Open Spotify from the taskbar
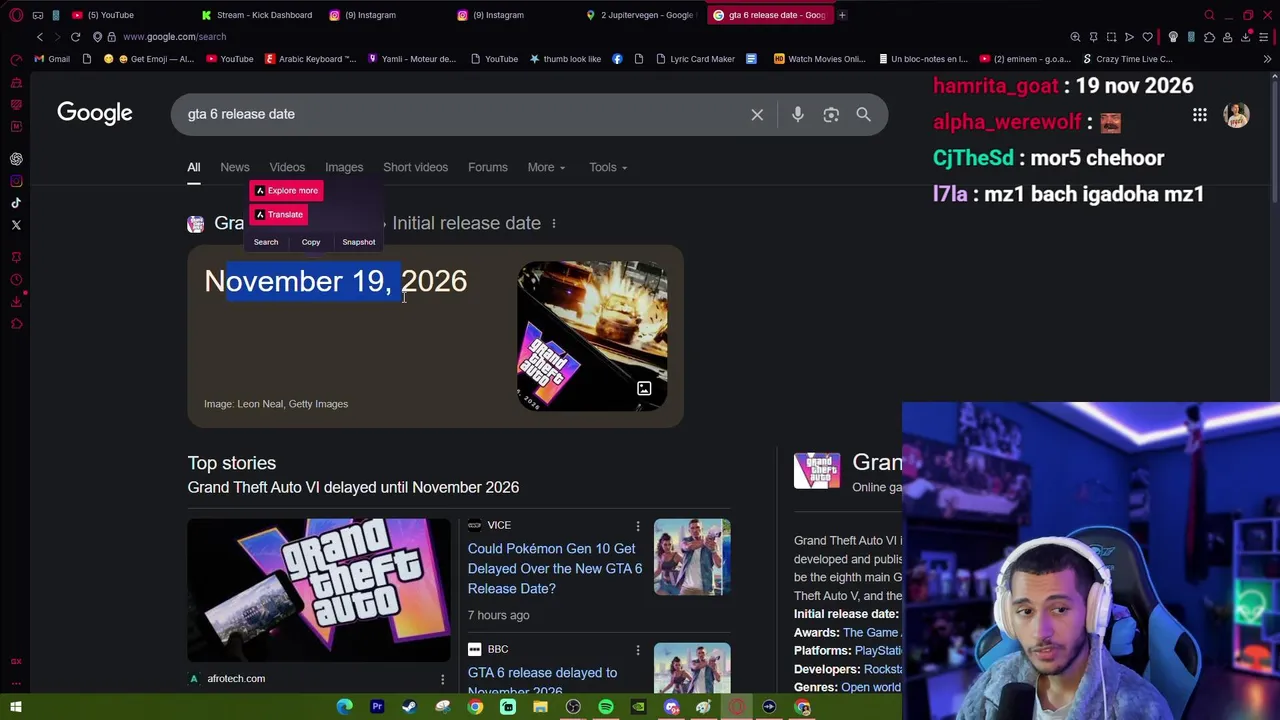The width and height of the screenshot is (1280, 720). coord(605,707)
